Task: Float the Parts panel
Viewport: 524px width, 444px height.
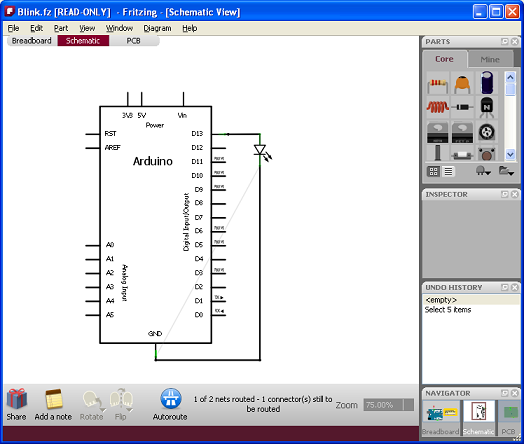Action: click(505, 41)
